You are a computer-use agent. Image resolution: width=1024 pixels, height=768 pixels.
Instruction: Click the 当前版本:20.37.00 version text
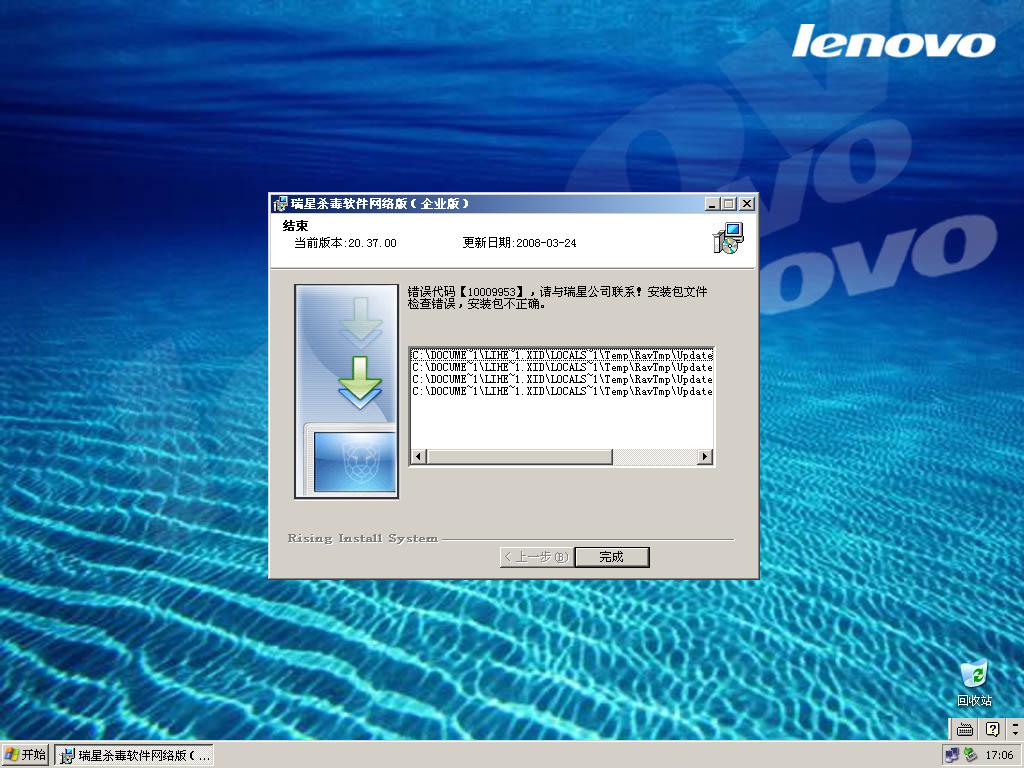[345, 243]
